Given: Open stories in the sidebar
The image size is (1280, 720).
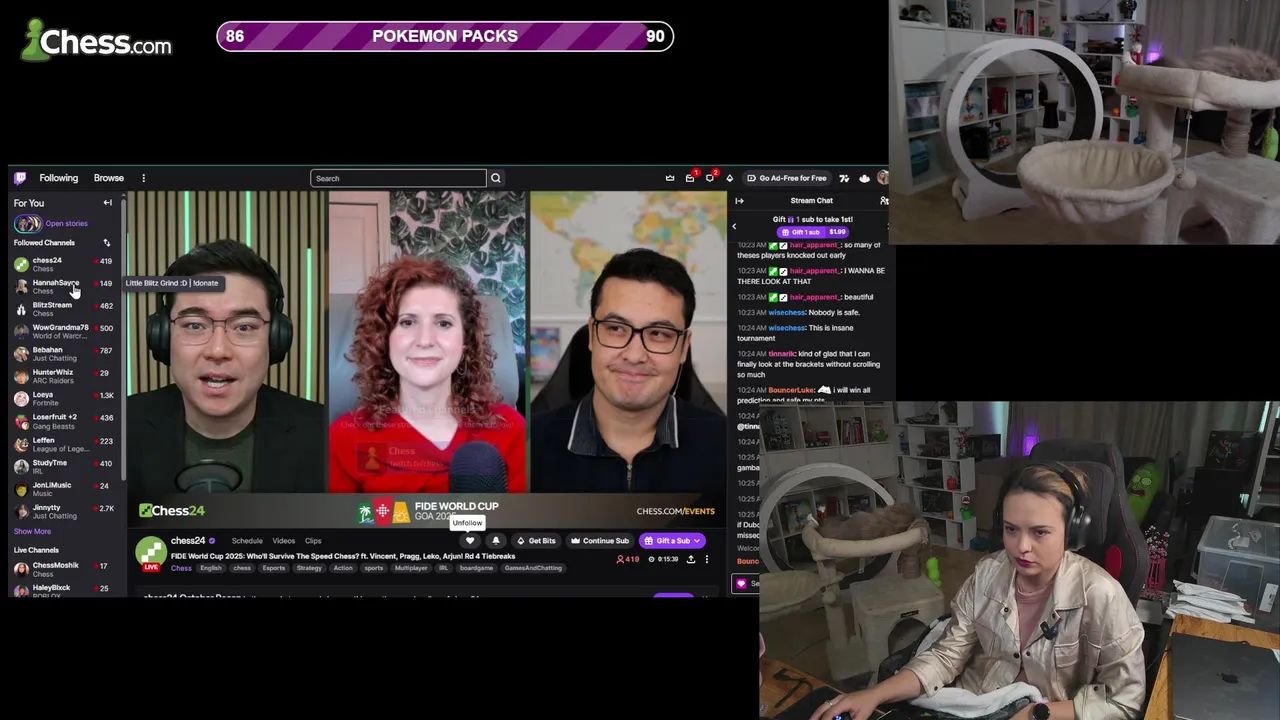Looking at the screenshot, I should 50,224.
